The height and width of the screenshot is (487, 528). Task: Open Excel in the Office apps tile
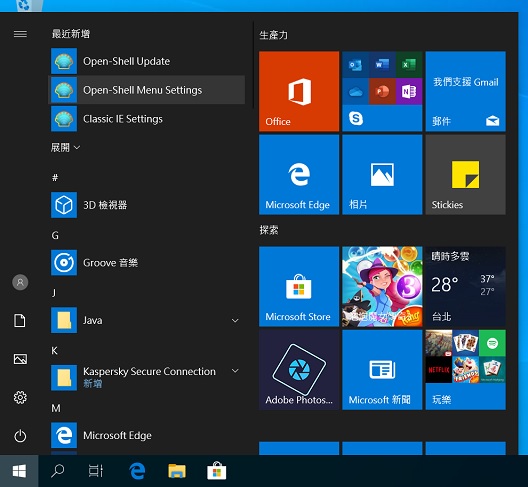(x=409, y=65)
